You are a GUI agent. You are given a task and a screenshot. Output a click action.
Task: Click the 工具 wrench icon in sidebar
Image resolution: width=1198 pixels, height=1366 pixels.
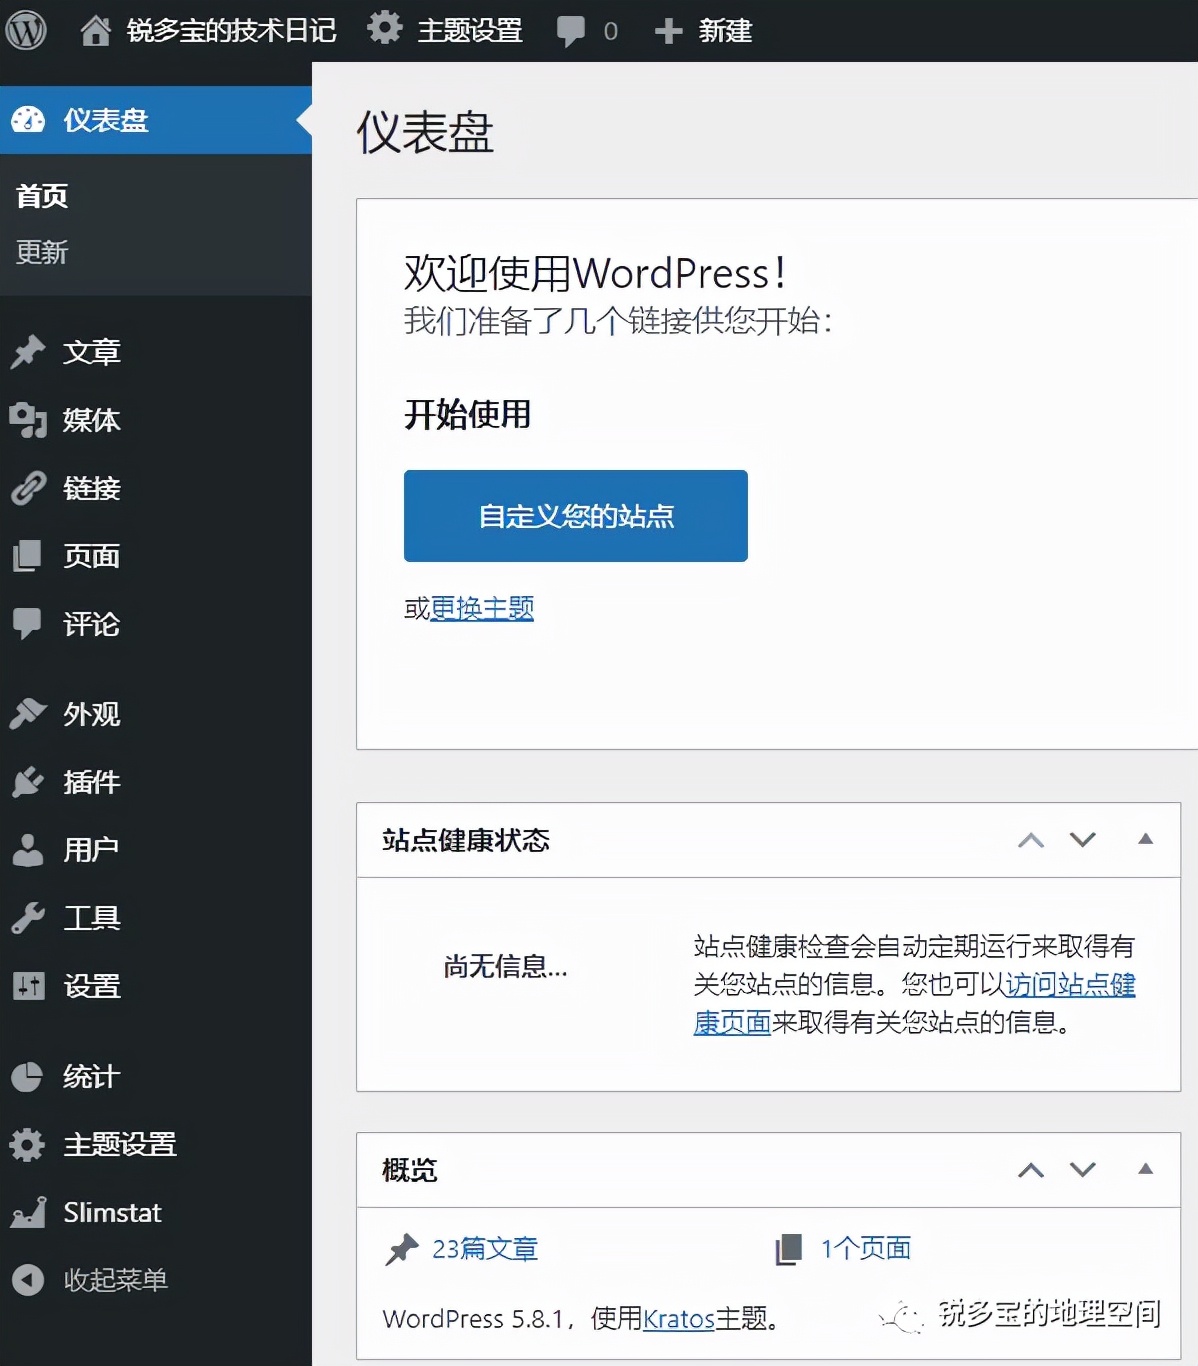point(28,917)
